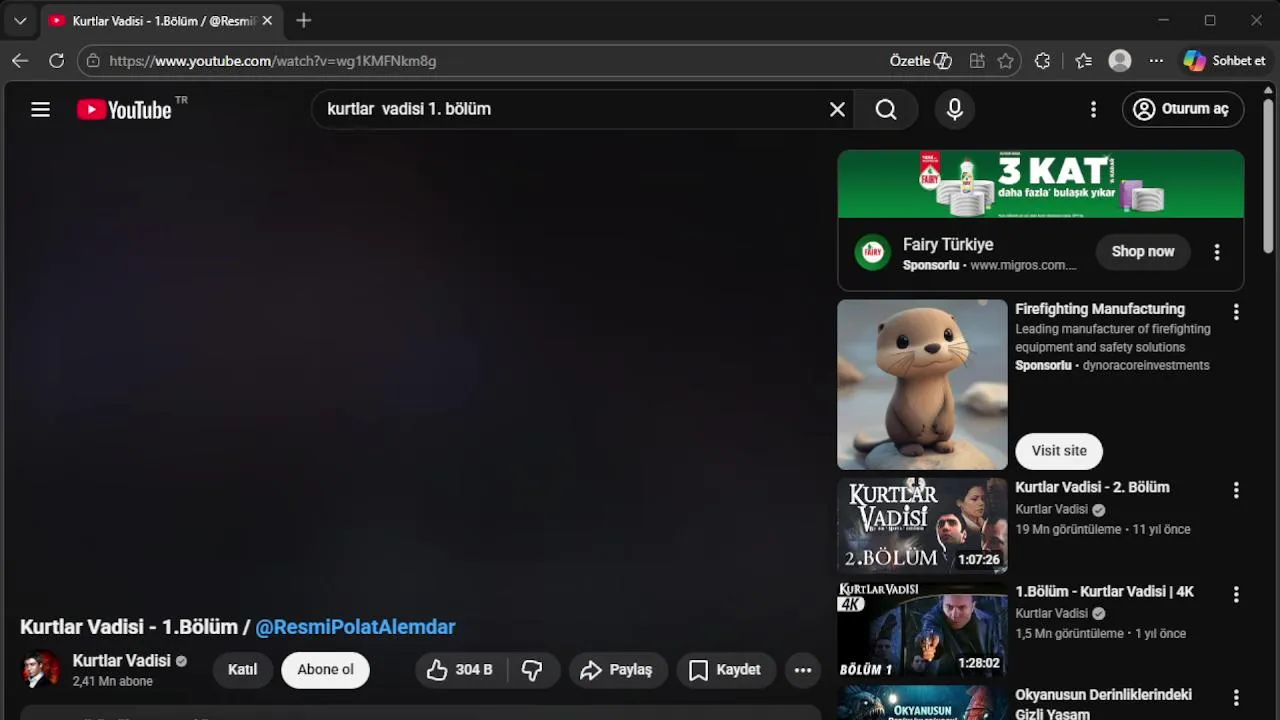Add page to favorites star icon
1280x720 pixels.
coord(1005,61)
